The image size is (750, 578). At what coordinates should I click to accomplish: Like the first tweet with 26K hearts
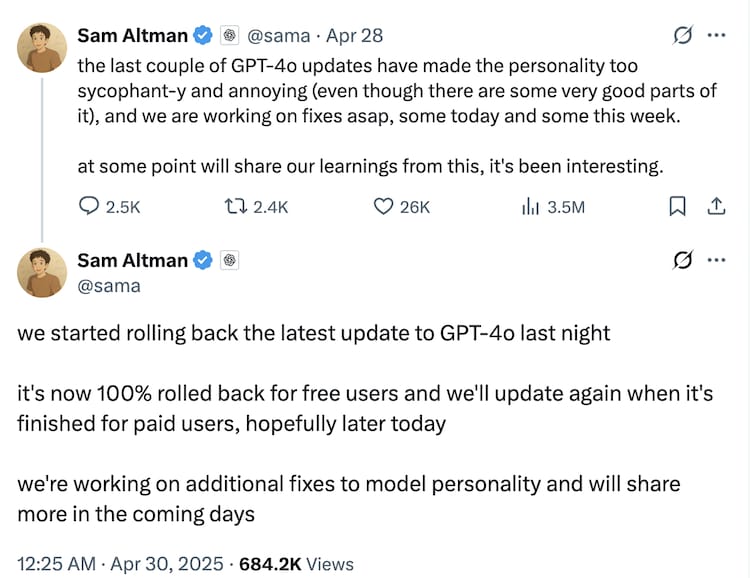[383, 207]
